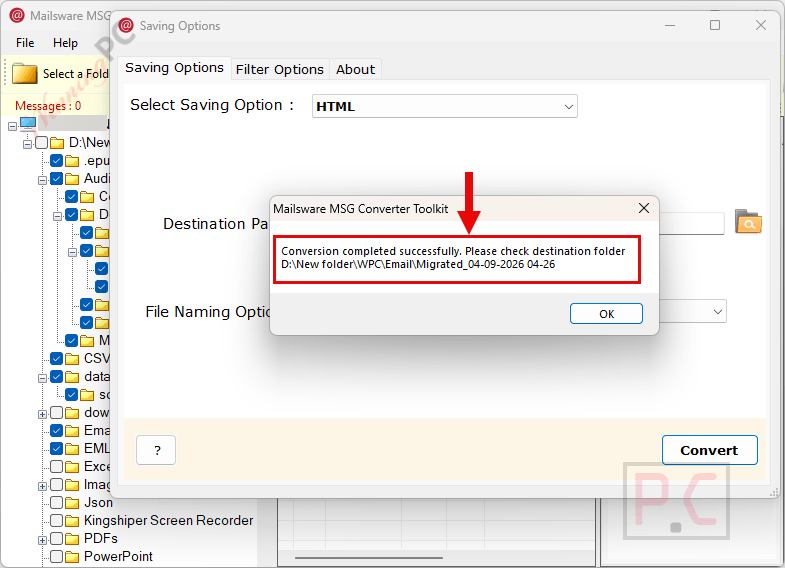Check the Kingshiper Screen Recorder checkbox
The height and width of the screenshot is (568, 785).
click(57, 520)
